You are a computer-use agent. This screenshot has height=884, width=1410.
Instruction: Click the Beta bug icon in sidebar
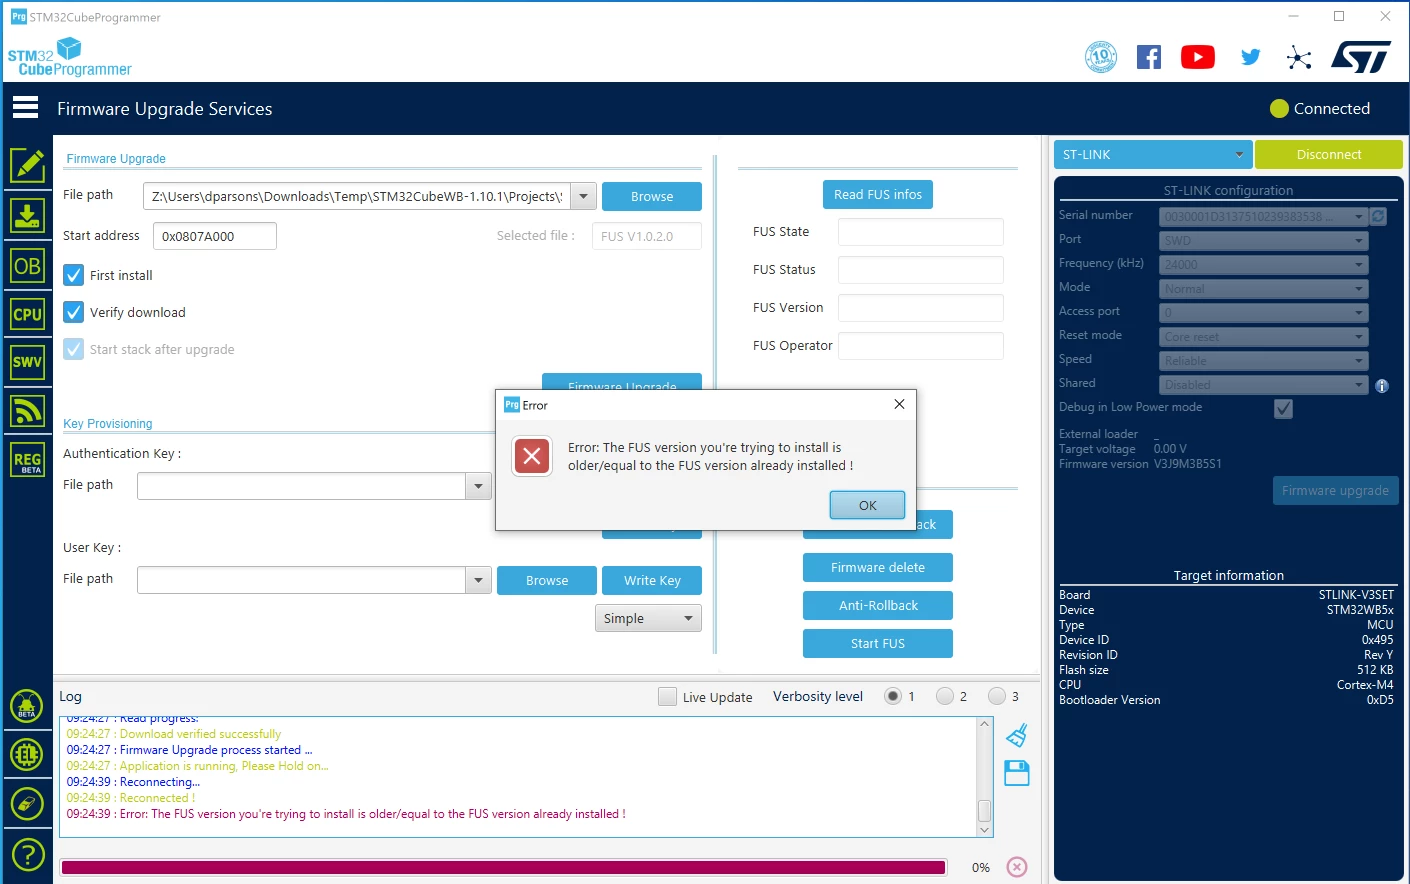click(x=27, y=706)
